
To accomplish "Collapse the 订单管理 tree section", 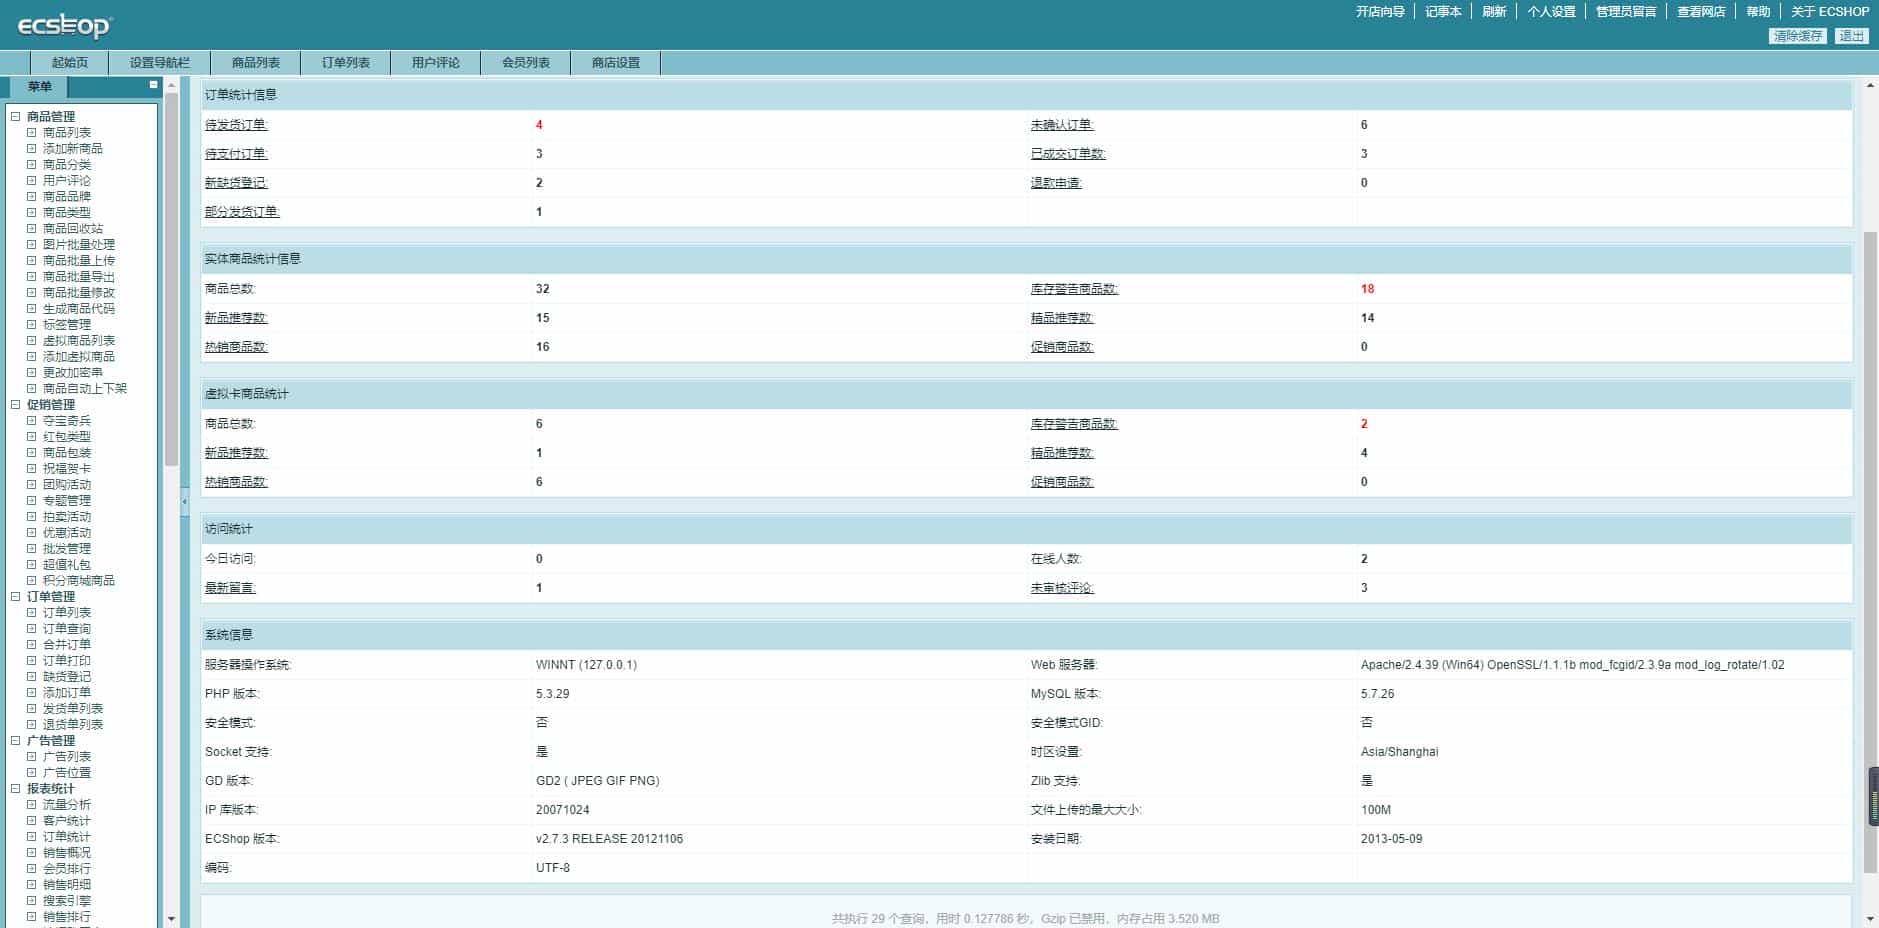I will (15, 596).
